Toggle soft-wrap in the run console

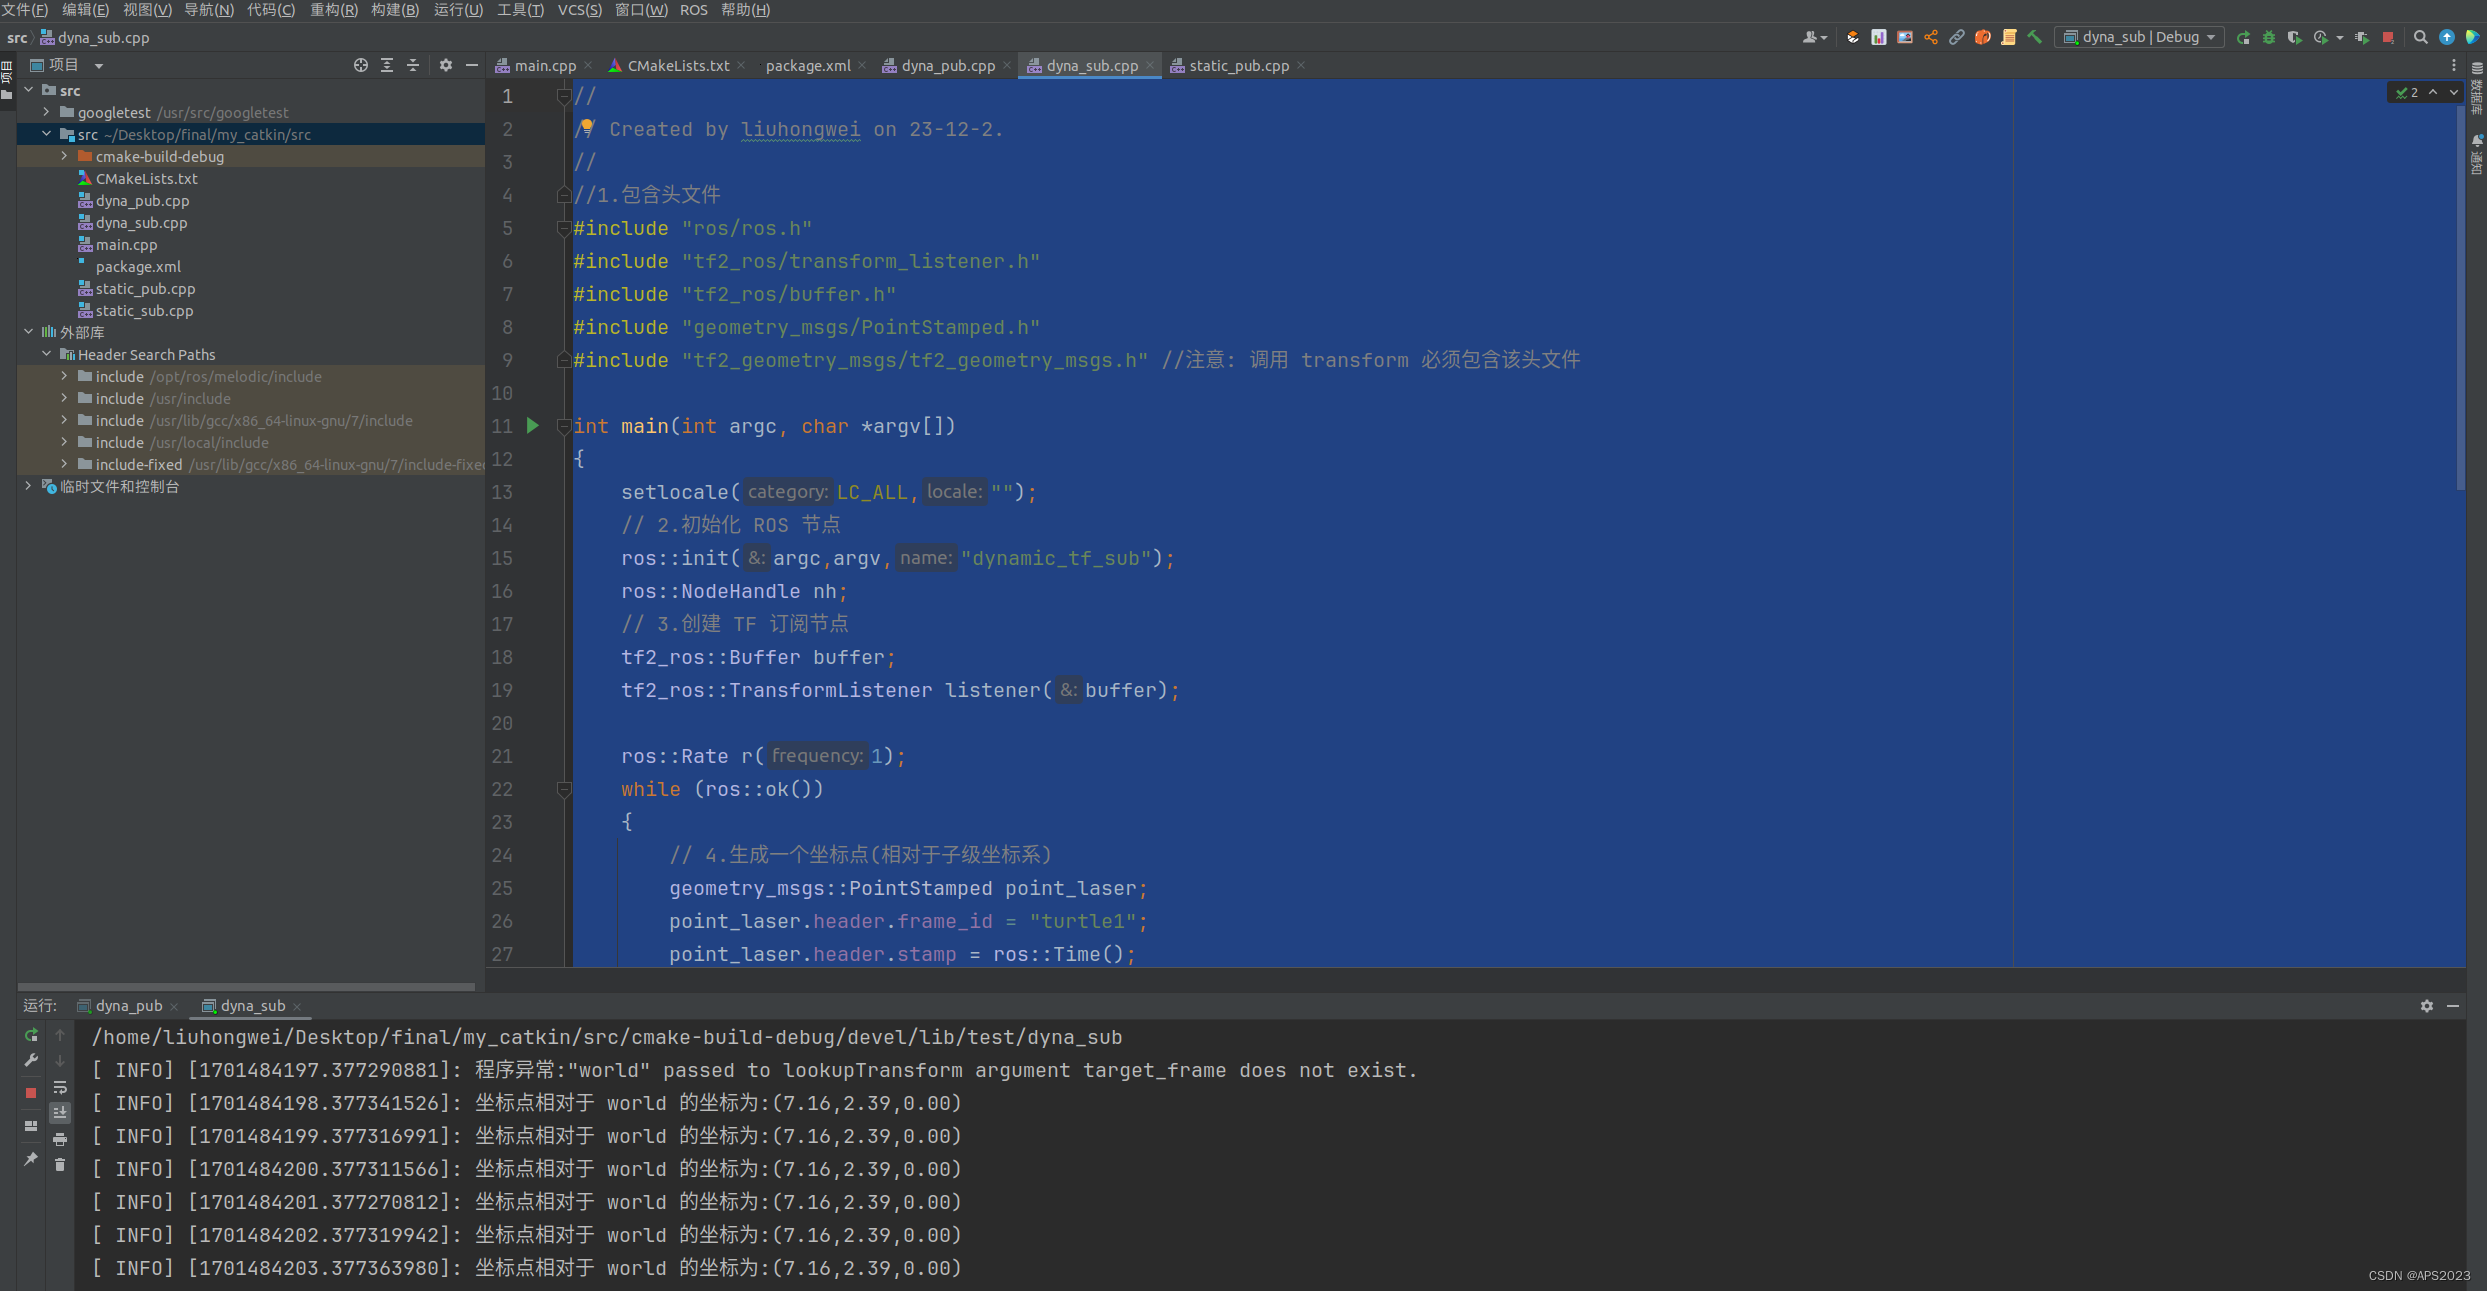point(60,1087)
